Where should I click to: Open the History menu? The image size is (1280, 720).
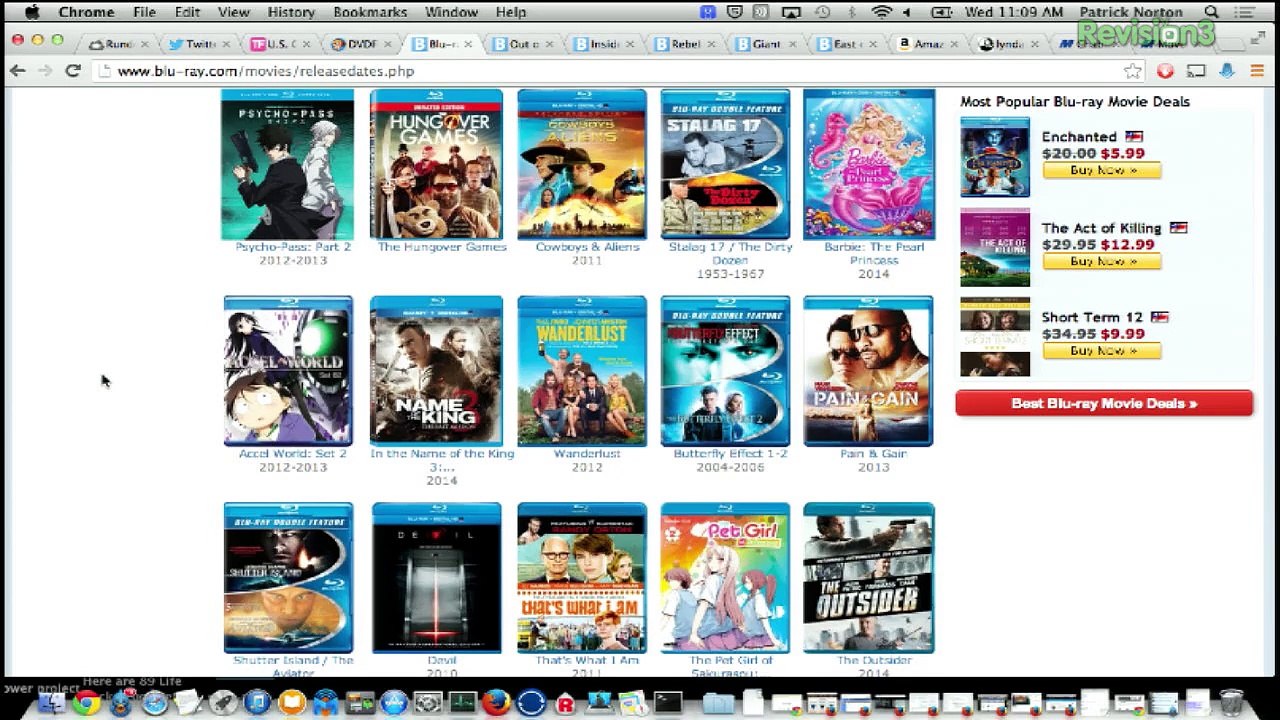tap(291, 12)
